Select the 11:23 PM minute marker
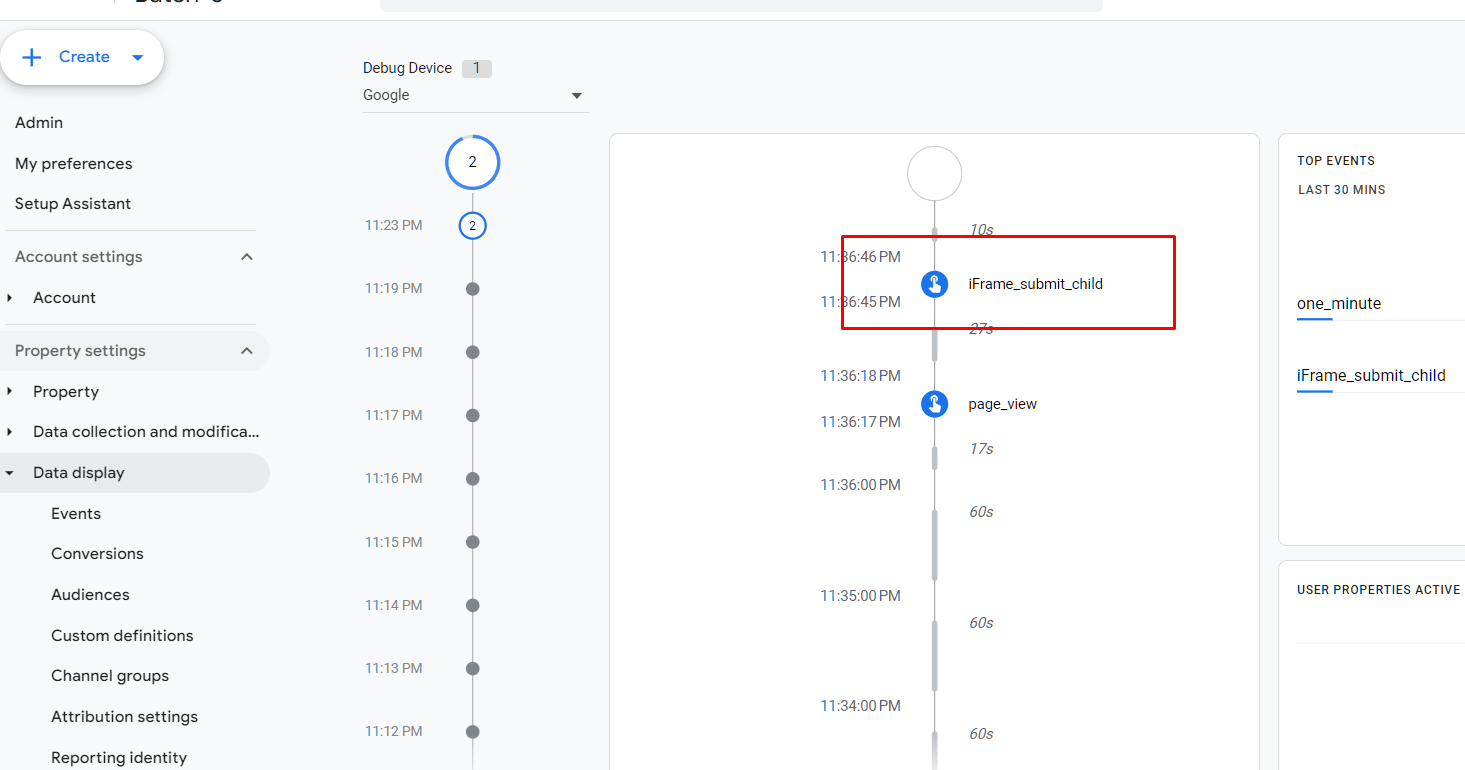Screen dimensions: 1465x770 point(472,226)
